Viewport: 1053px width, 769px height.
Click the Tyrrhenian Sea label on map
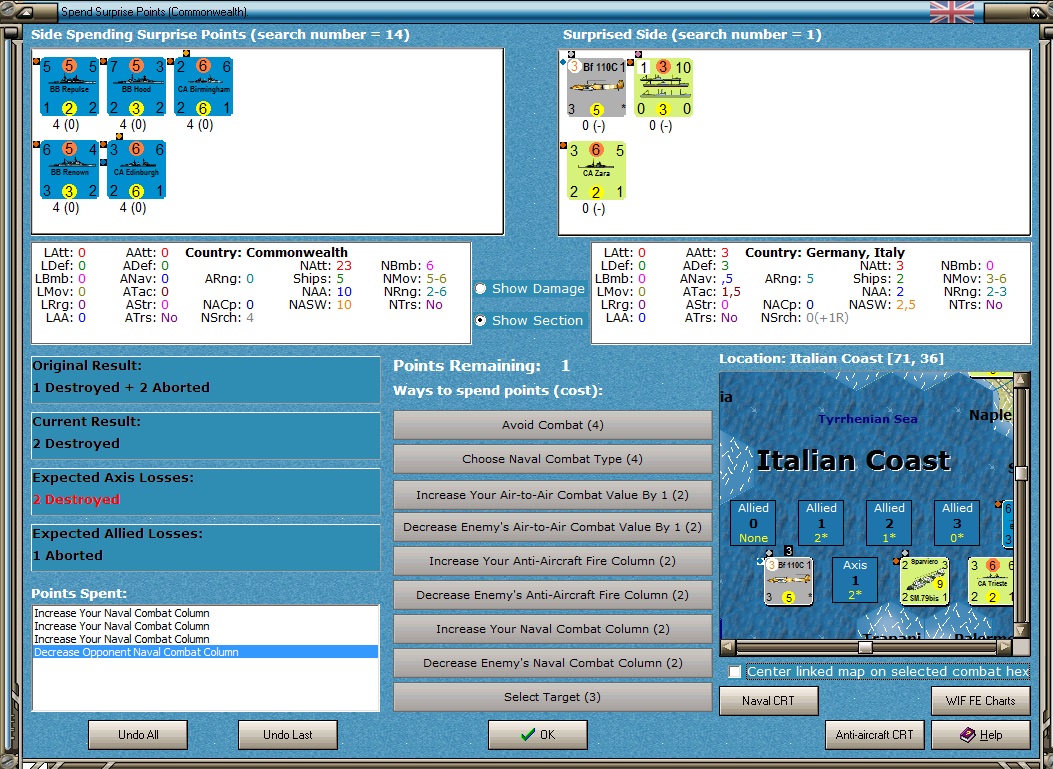pos(868,419)
